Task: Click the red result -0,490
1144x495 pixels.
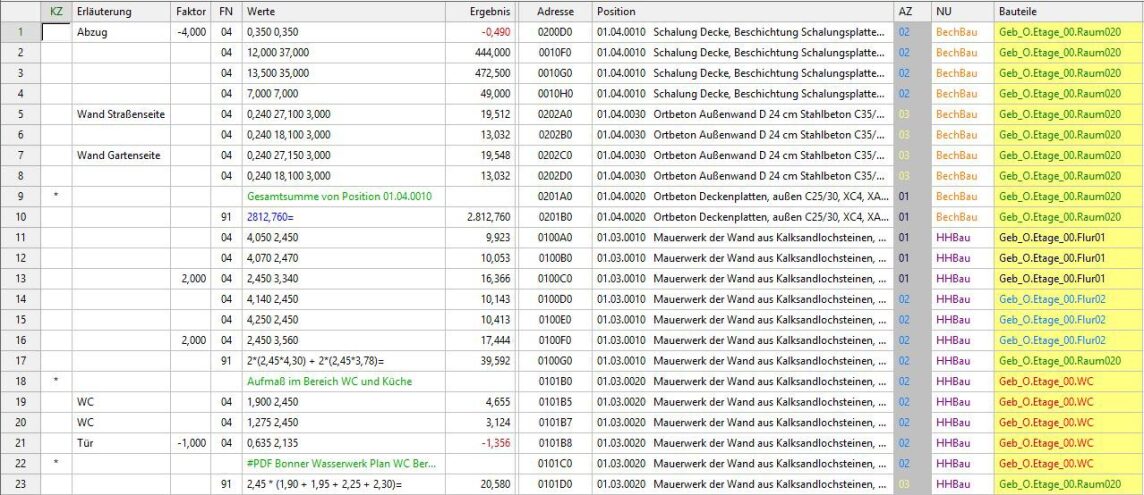Action: (480, 32)
